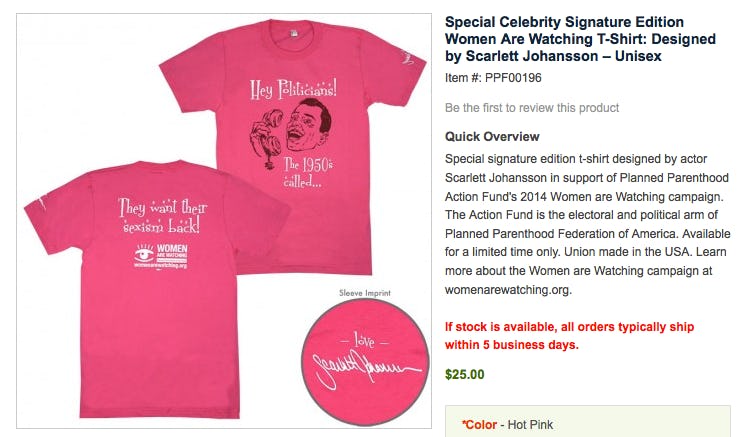Click the womenarewatching.org text in description
Image resolution: width=749 pixels, height=437 pixels.
tap(508, 290)
